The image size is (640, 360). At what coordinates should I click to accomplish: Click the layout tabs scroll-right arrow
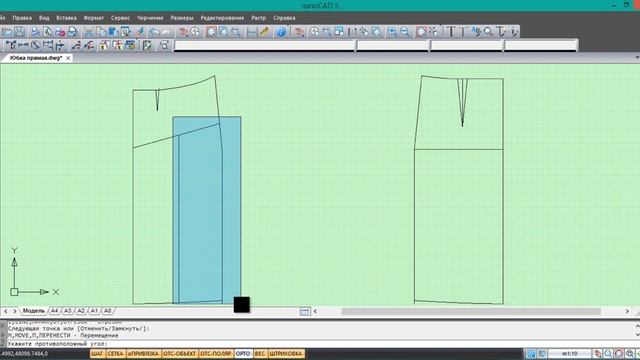coord(15,311)
